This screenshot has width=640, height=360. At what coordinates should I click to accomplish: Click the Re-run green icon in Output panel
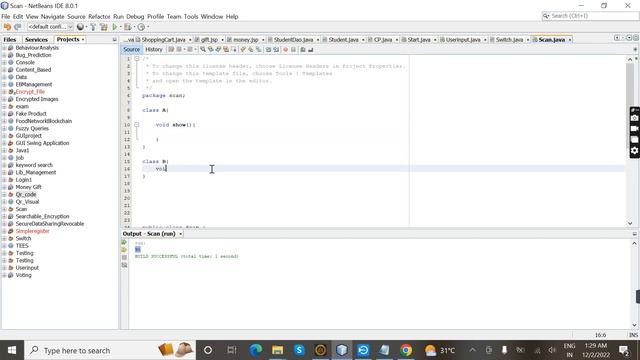[124, 242]
